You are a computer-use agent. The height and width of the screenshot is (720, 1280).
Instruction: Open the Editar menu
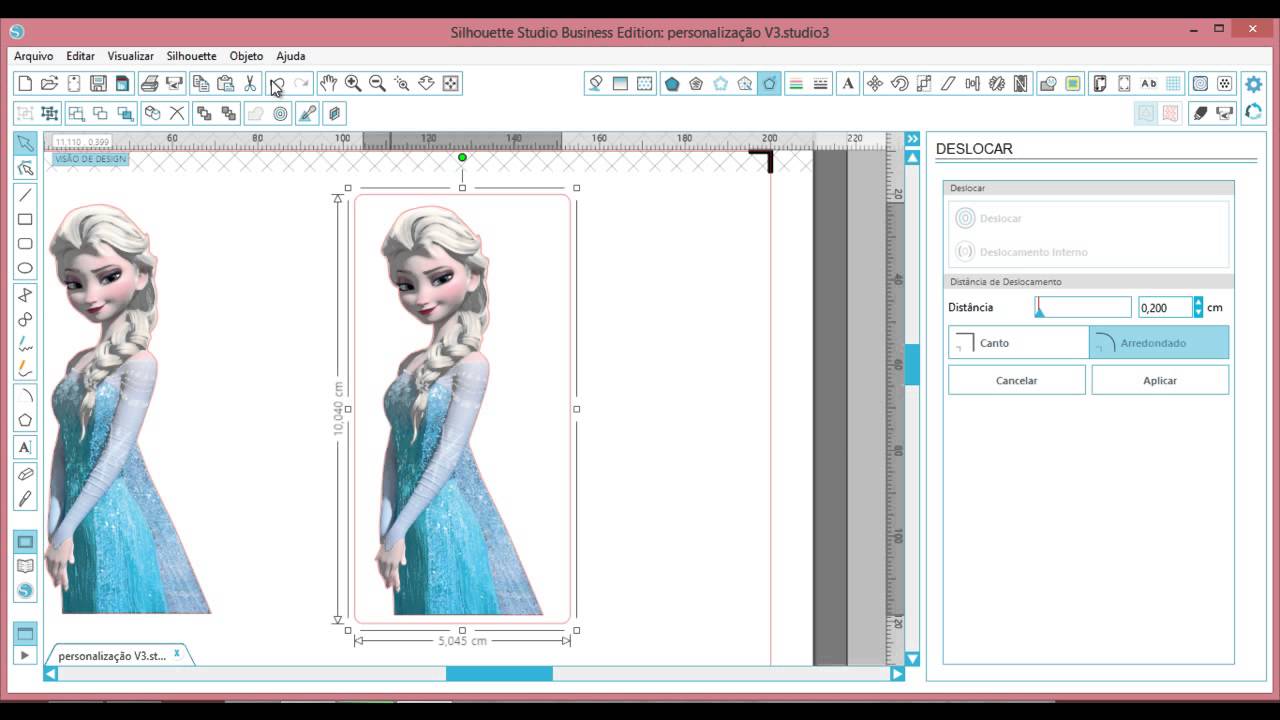pos(81,56)
